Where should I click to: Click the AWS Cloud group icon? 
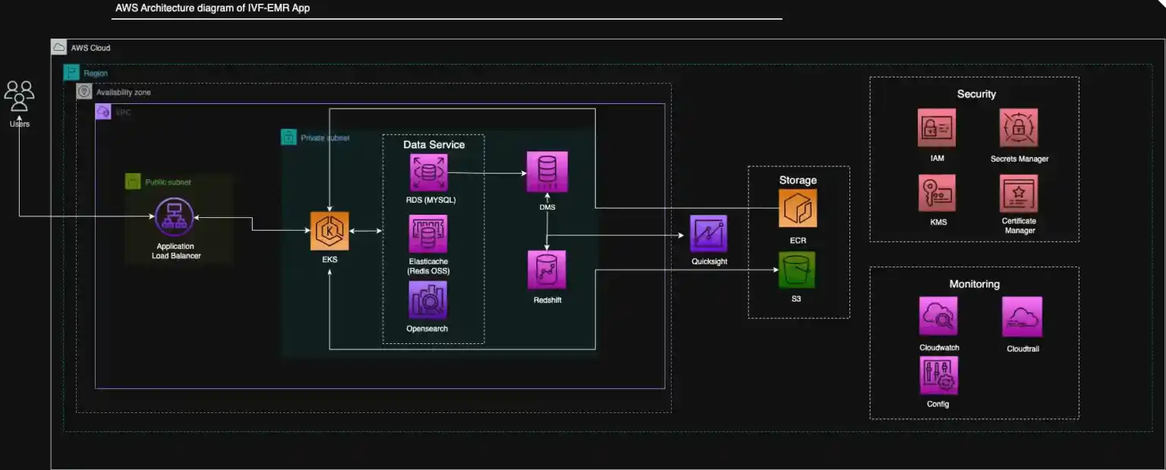pyautogui.click(x=58, y=47)
